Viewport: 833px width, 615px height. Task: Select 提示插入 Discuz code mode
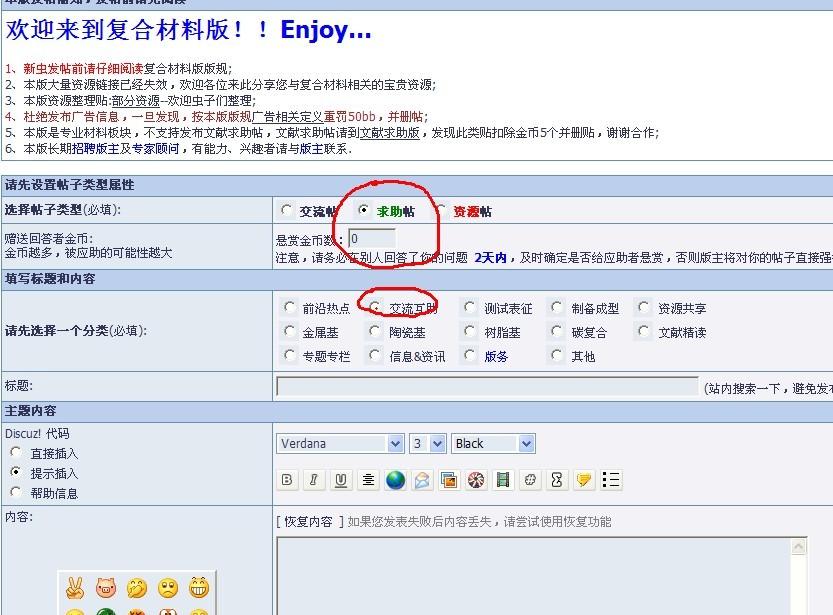pos(16,472)
